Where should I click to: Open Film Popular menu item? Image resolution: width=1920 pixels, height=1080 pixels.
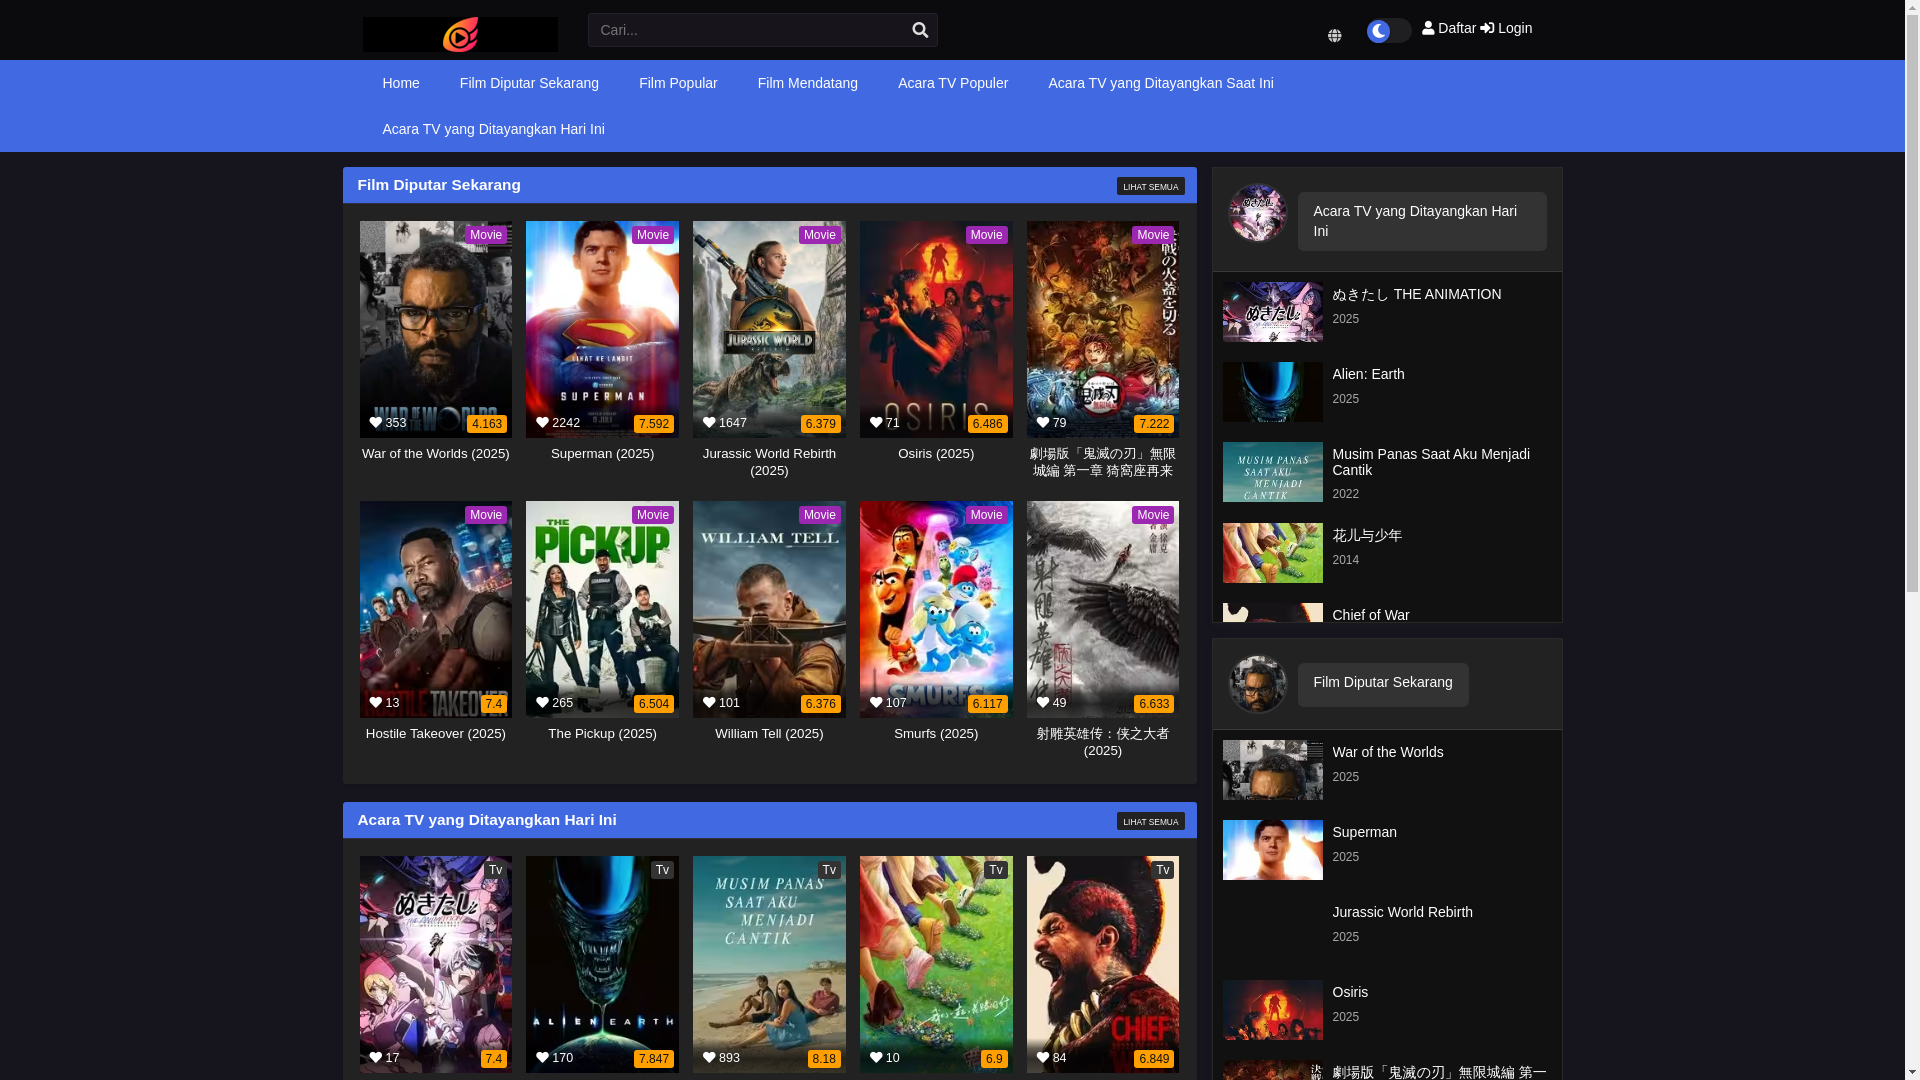(678, 83)
